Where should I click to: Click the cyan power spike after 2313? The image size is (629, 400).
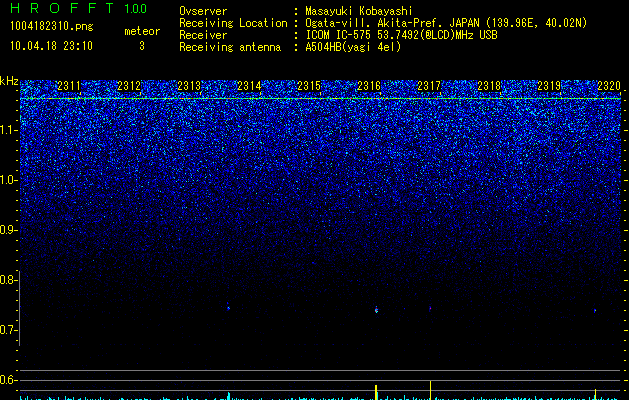click(229, 396)
